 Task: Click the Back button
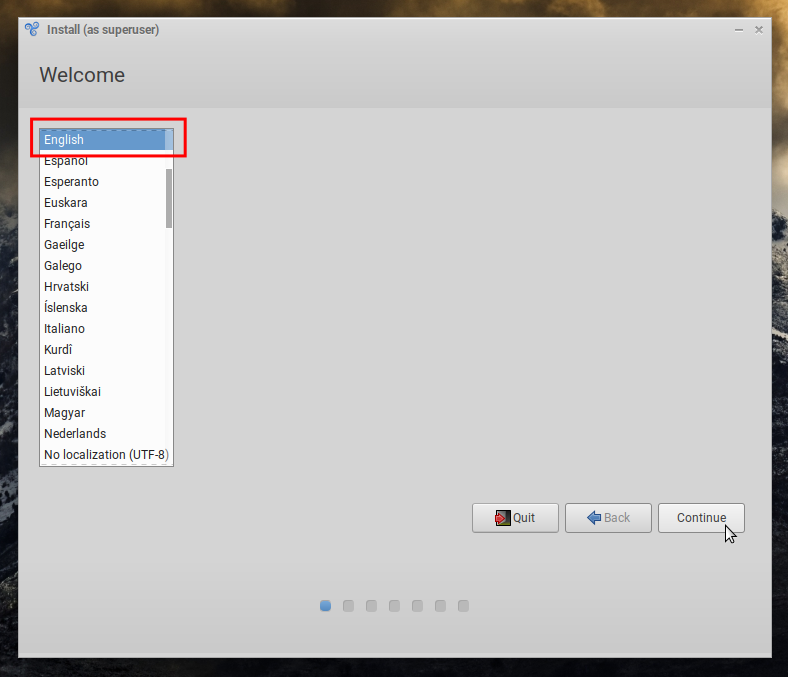[x=608, y=518]
